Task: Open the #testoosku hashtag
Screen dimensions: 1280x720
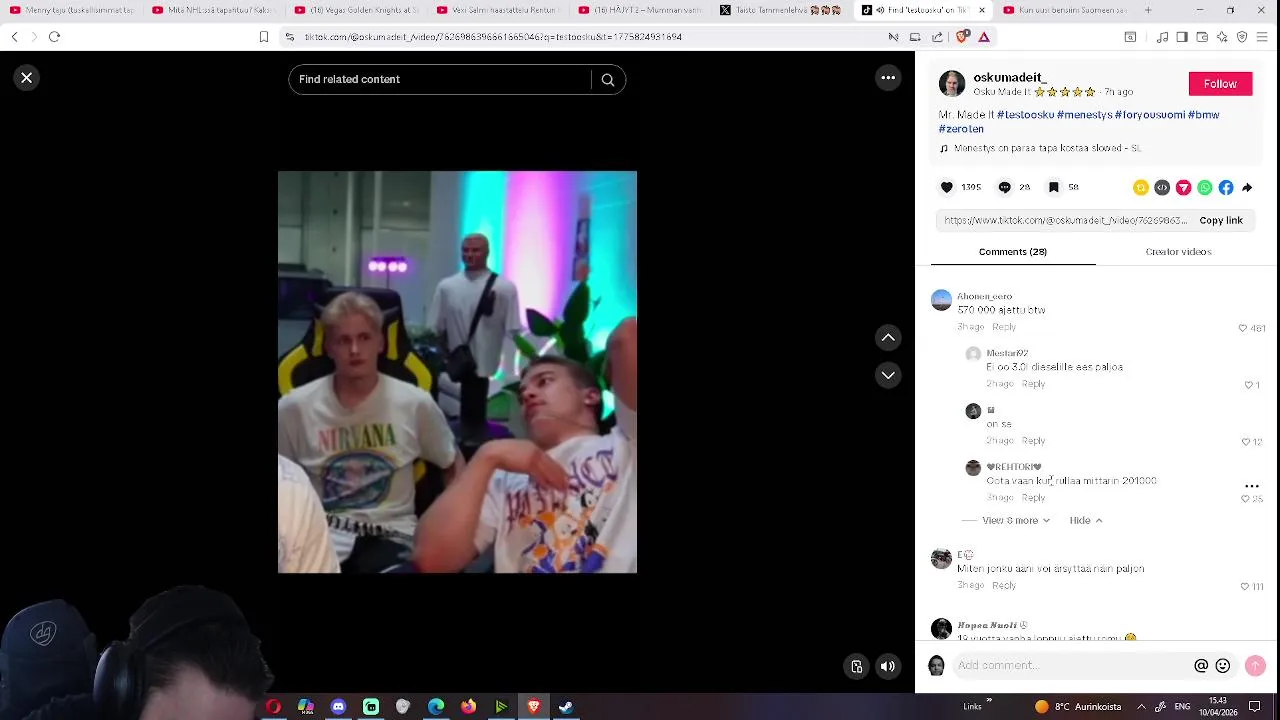Action: (1025, 115)
